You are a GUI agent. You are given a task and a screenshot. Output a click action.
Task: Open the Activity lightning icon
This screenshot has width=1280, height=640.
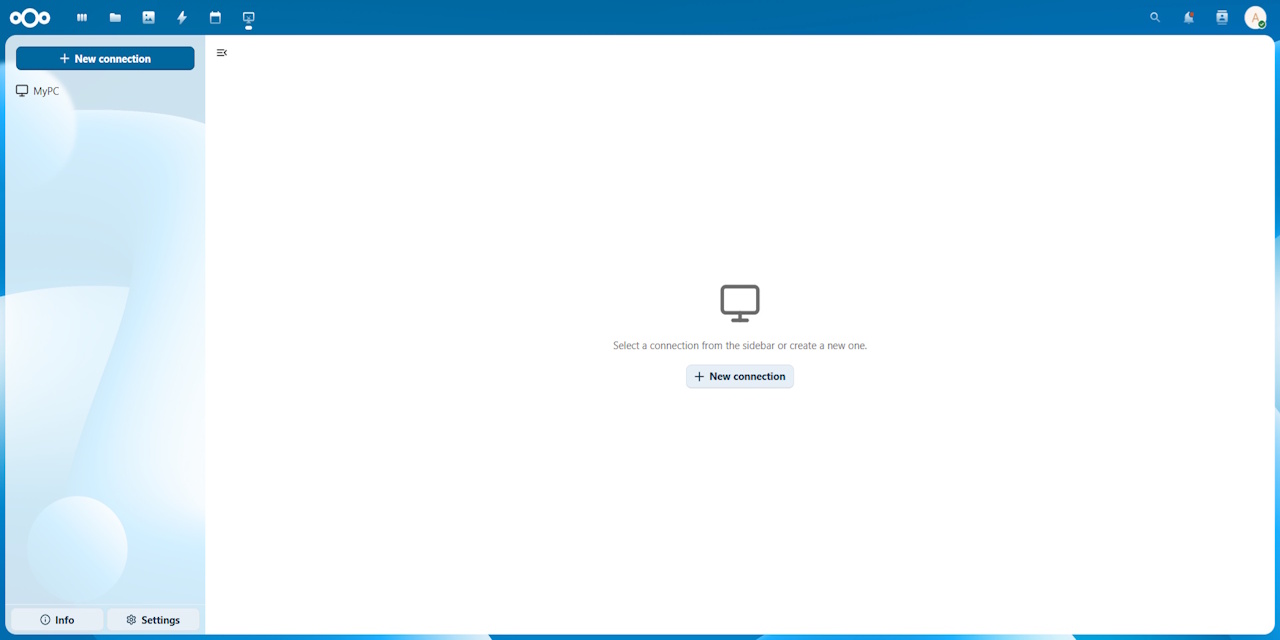click(x=182, y=18)
